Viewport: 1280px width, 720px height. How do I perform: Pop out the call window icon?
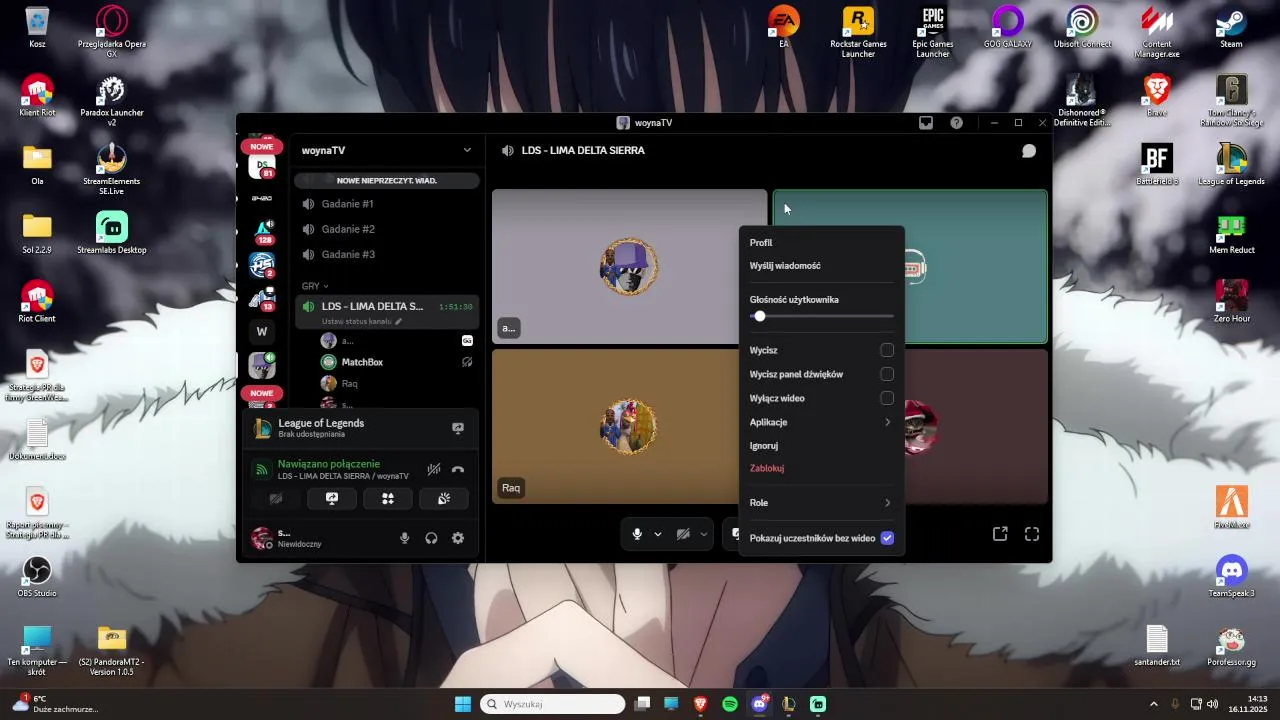(1000, 534)
